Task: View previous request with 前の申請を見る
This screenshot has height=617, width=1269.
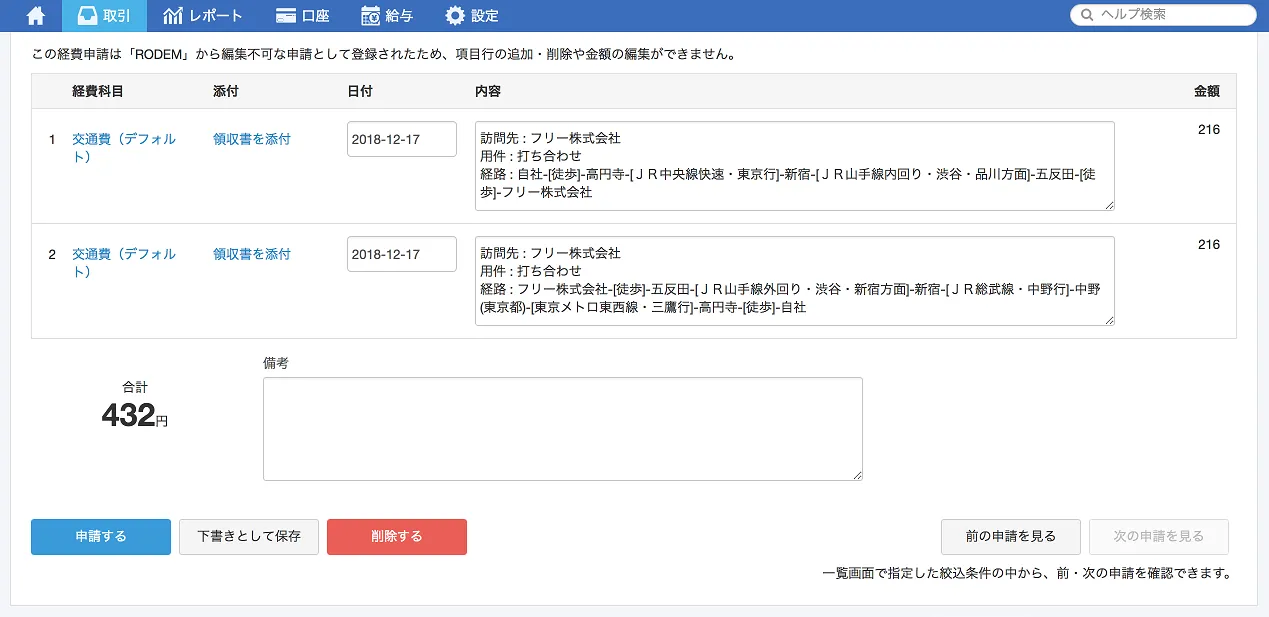Action: pos(1011,537)
